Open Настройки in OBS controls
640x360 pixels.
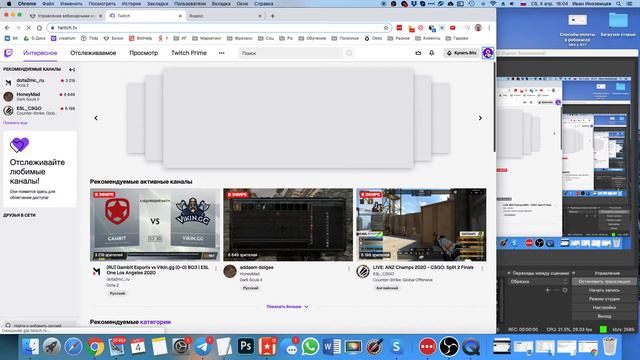point(604,307)
